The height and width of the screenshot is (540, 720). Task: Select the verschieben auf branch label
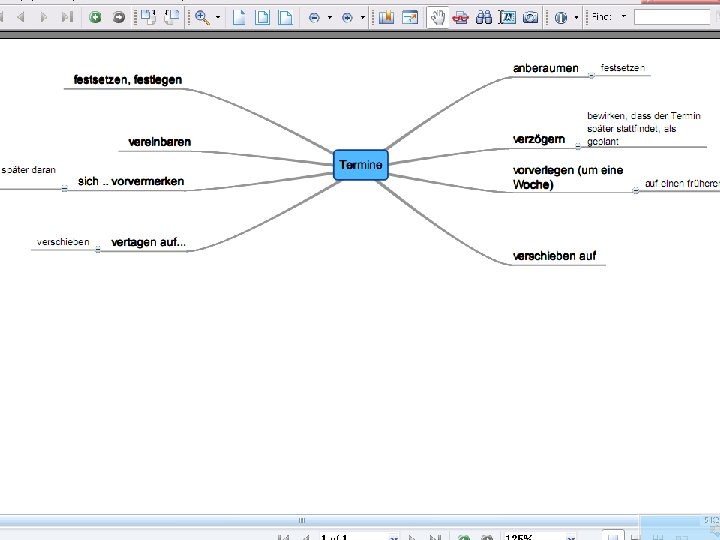[x=554, y=256]
